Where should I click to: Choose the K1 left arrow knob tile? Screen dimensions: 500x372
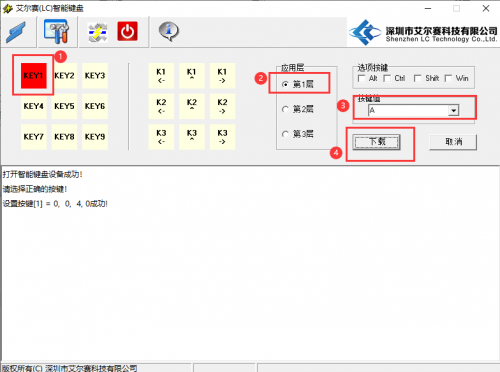tap(161, 76)
